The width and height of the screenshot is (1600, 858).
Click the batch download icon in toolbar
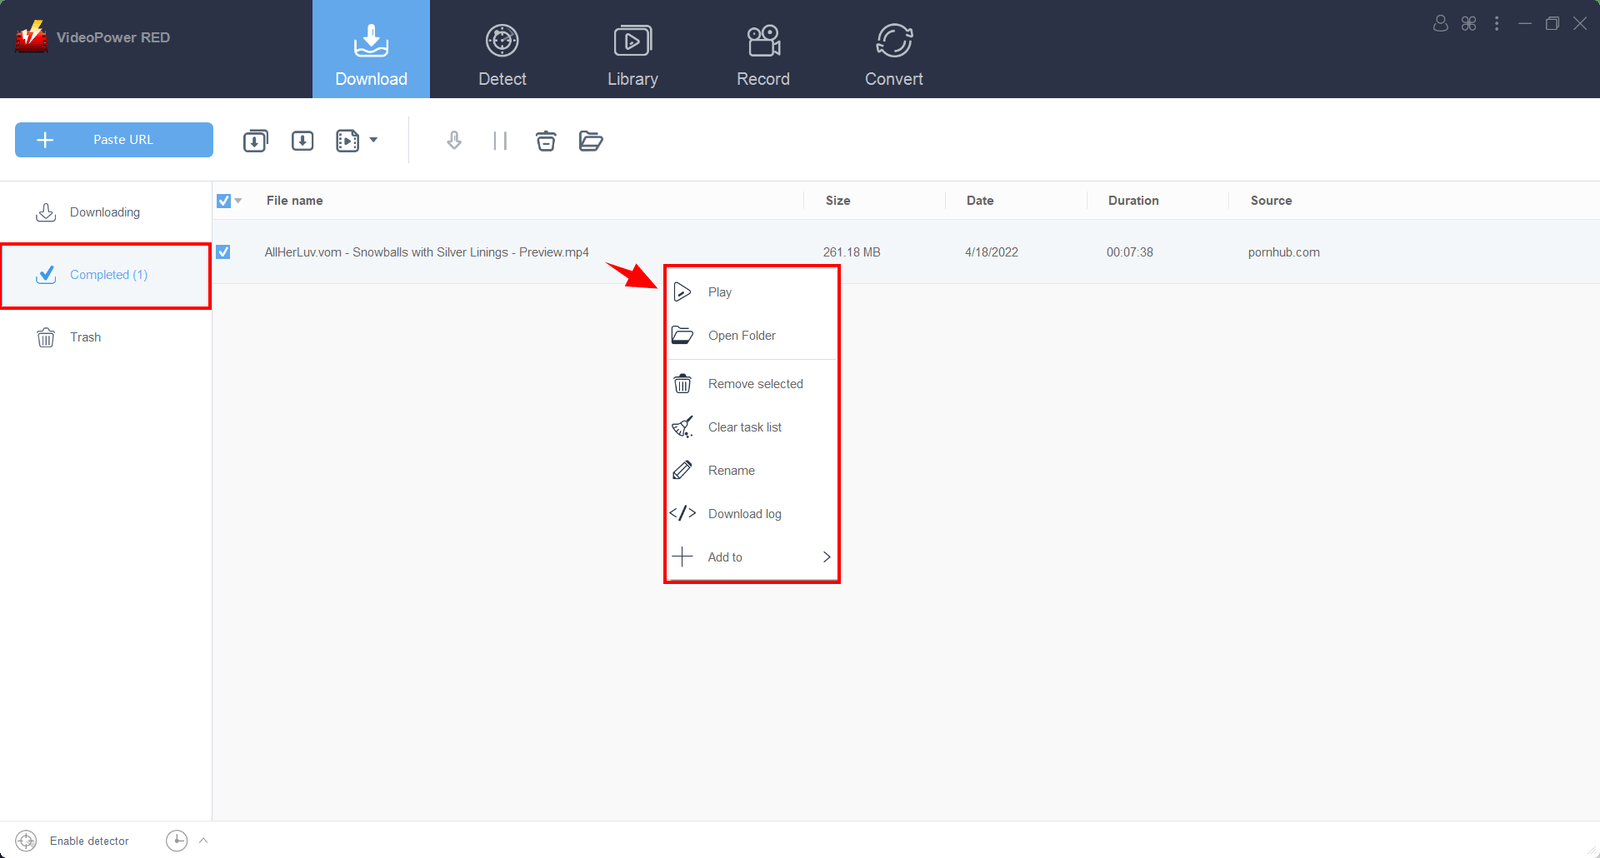coord(256,141)
